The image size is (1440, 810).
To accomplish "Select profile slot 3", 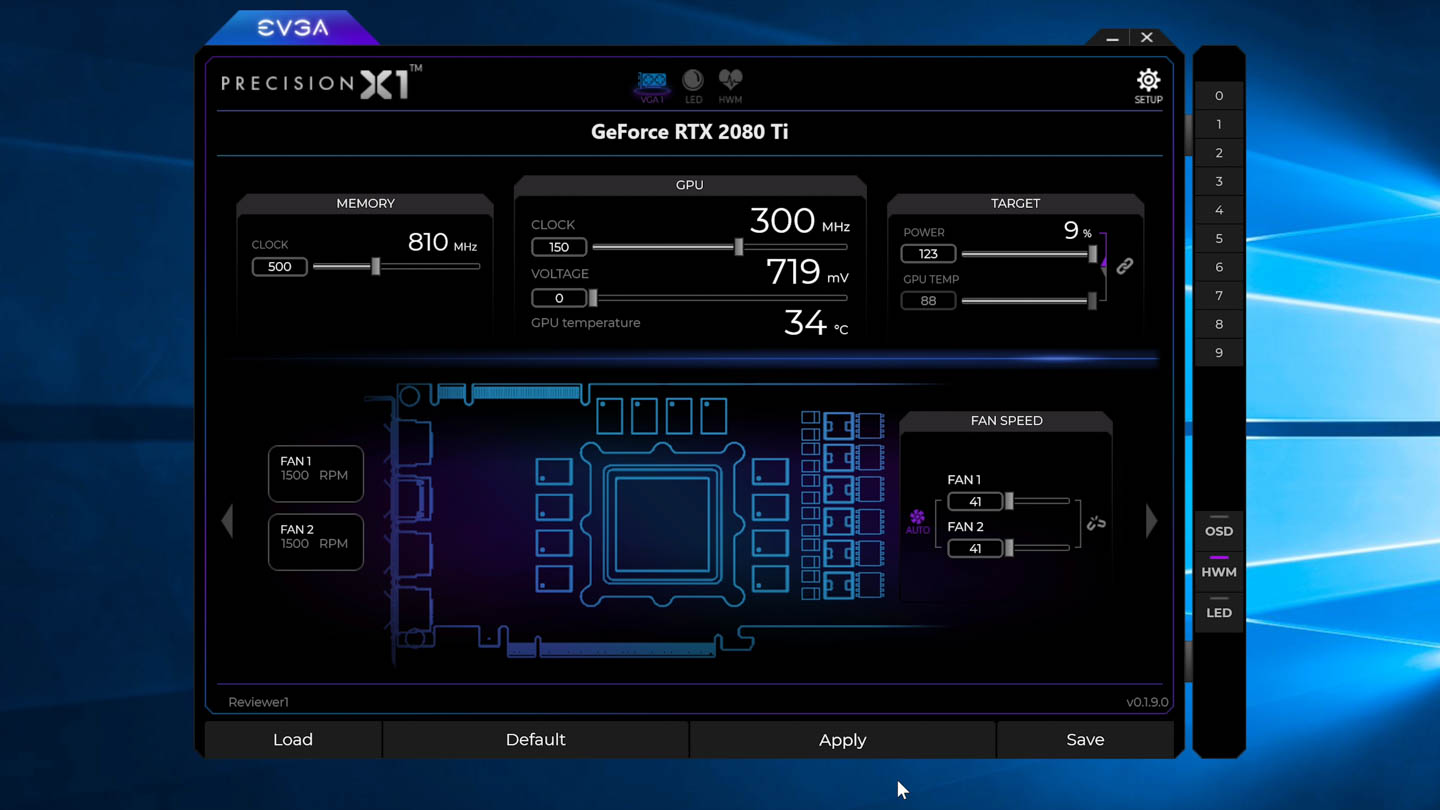I will point(1219,182).
